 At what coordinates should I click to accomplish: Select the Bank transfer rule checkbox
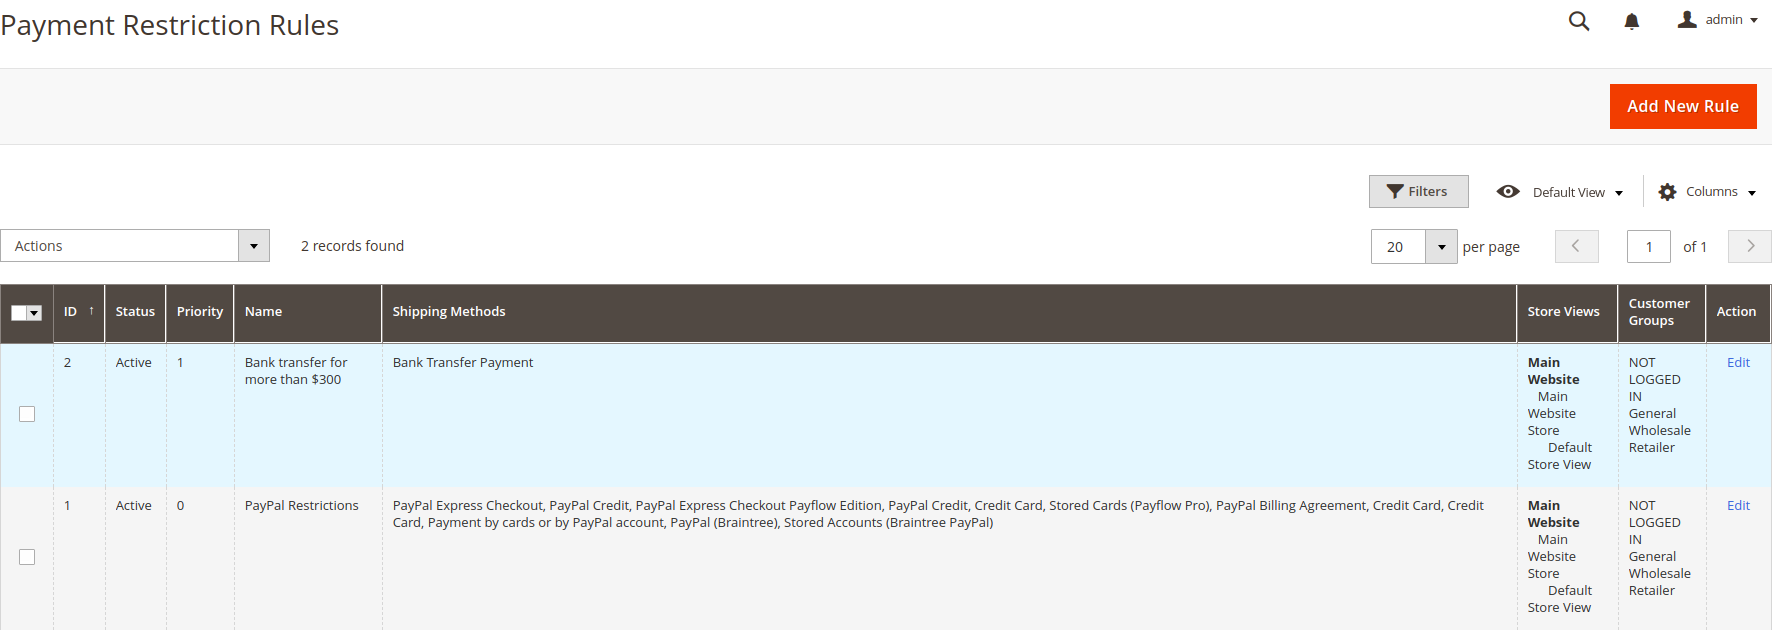point(27,414)
